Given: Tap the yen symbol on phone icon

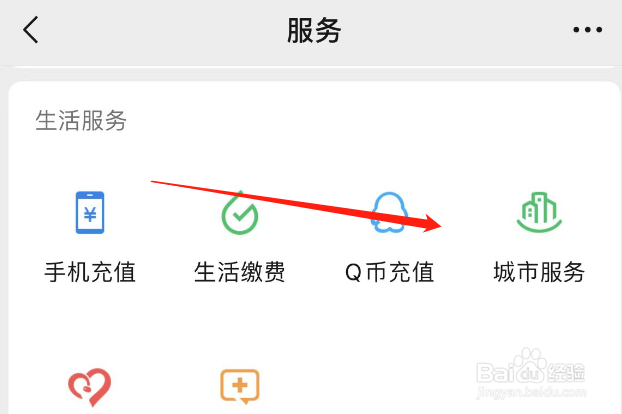Looking at the screenshot, I should pos(90,215).
